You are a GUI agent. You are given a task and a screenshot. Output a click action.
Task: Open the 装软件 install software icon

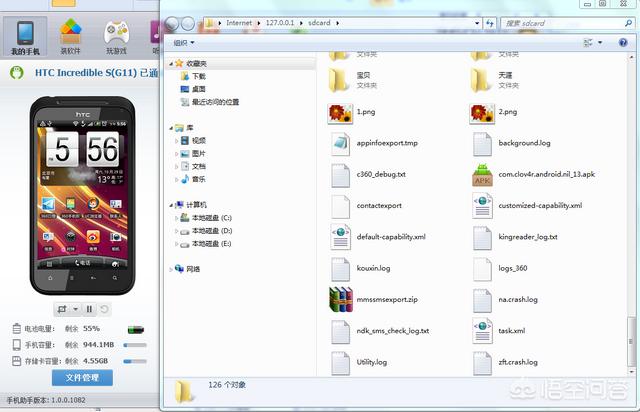[71, 37]
